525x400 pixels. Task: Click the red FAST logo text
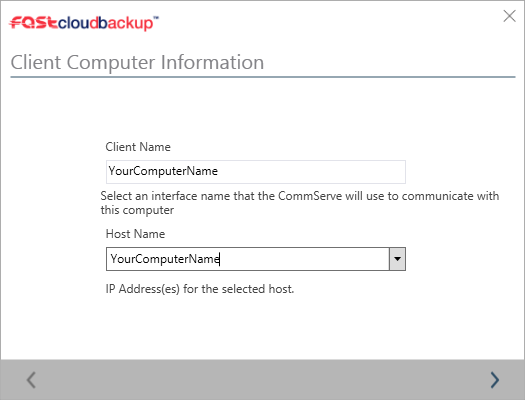click(x=33, y=23)
